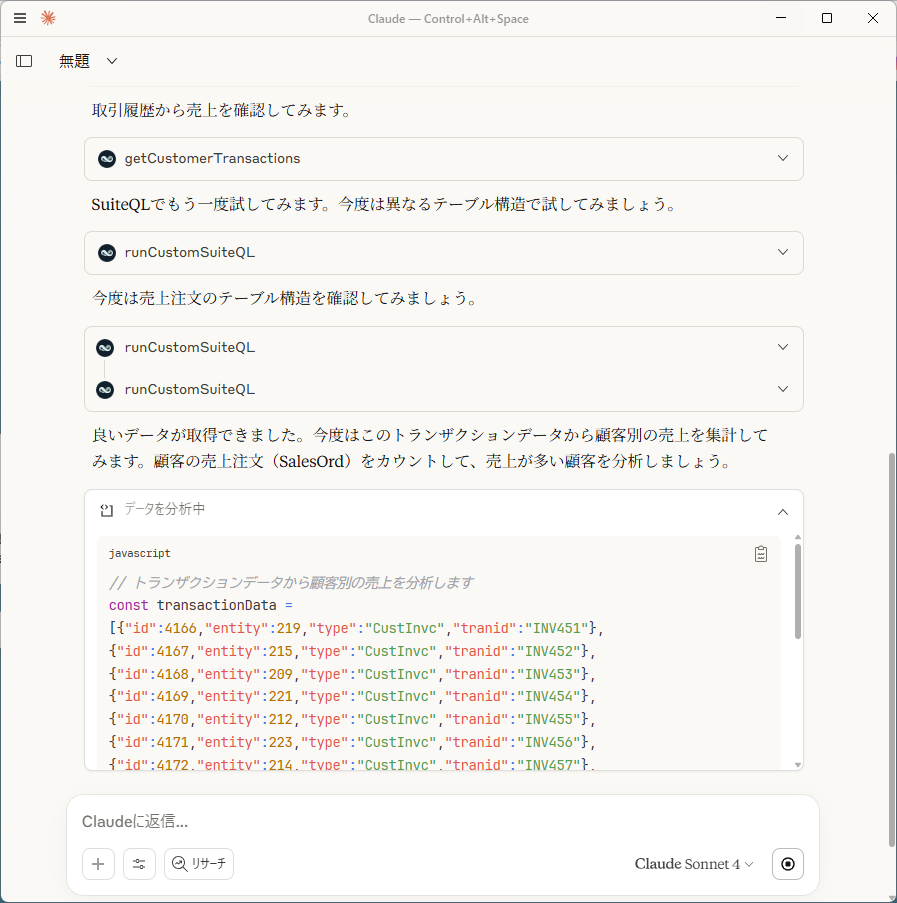The height and width of the screenshot is (903, 897).
Task: Copy the javascript code block
Action: [761, 554]
